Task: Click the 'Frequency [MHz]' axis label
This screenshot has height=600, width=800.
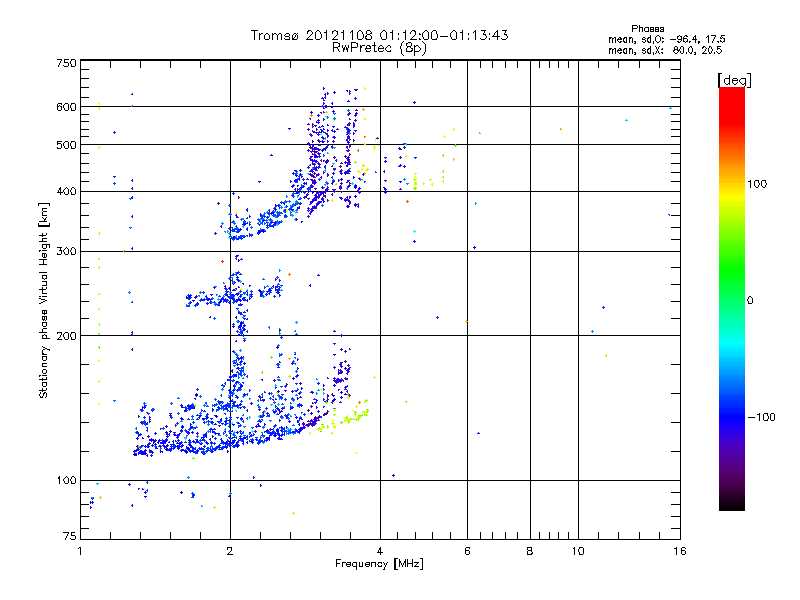Action: tap(379, 564)
